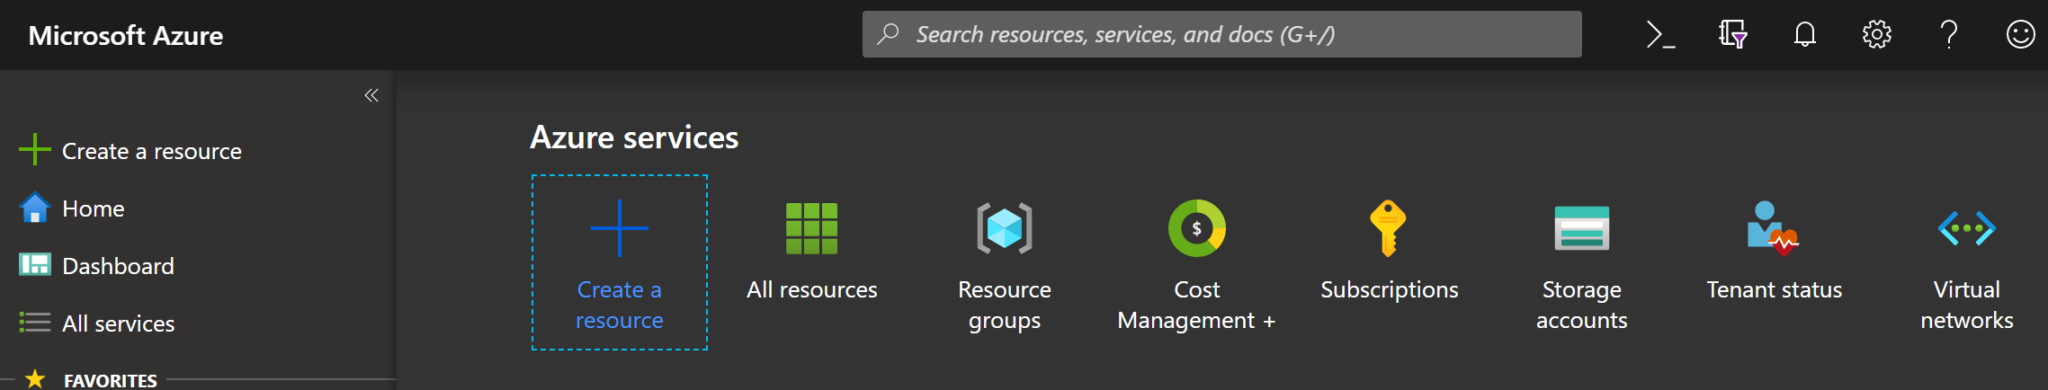
Task: Click the feedback smiley icon
Action: [x=2021, y=35]
